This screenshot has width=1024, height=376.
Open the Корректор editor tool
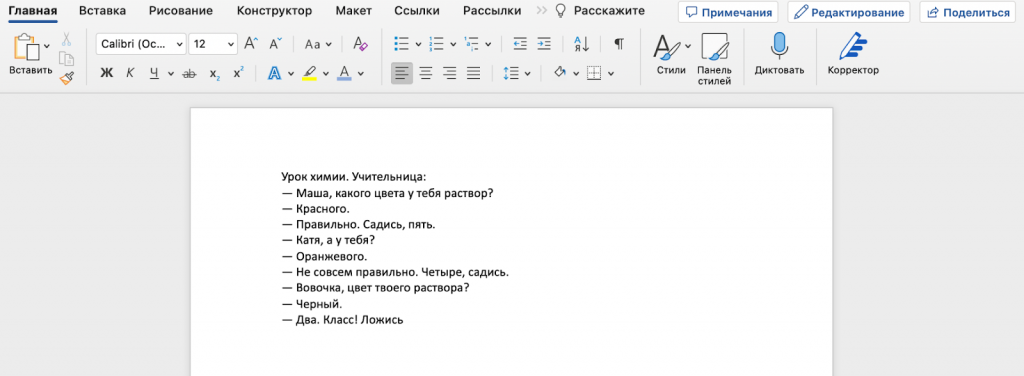pos(853,55)
